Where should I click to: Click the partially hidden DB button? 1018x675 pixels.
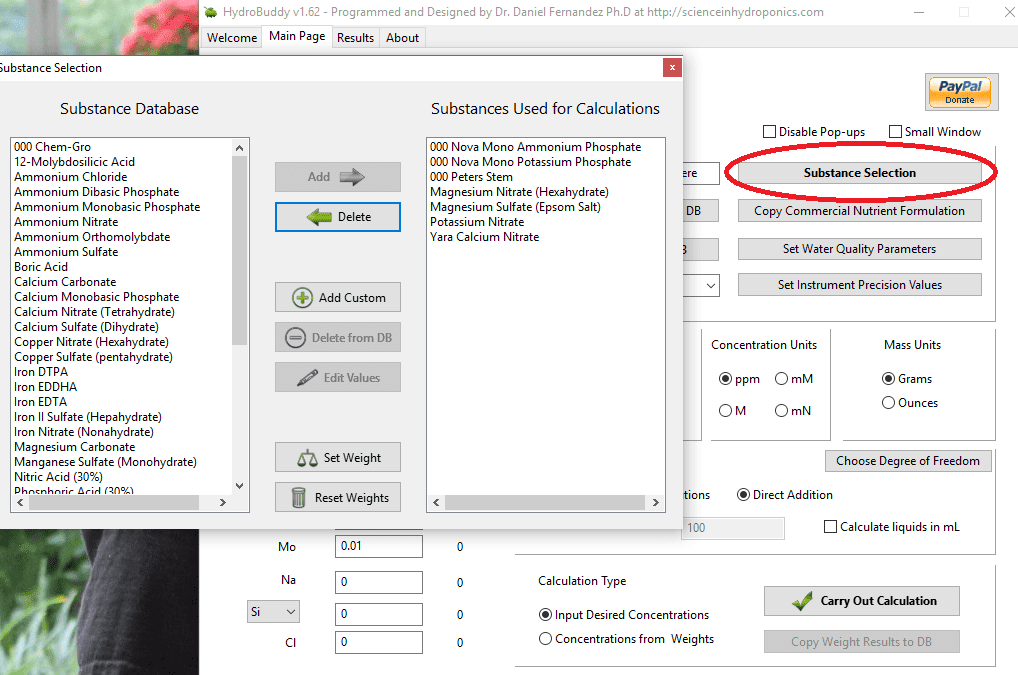[x=701, y=211]
